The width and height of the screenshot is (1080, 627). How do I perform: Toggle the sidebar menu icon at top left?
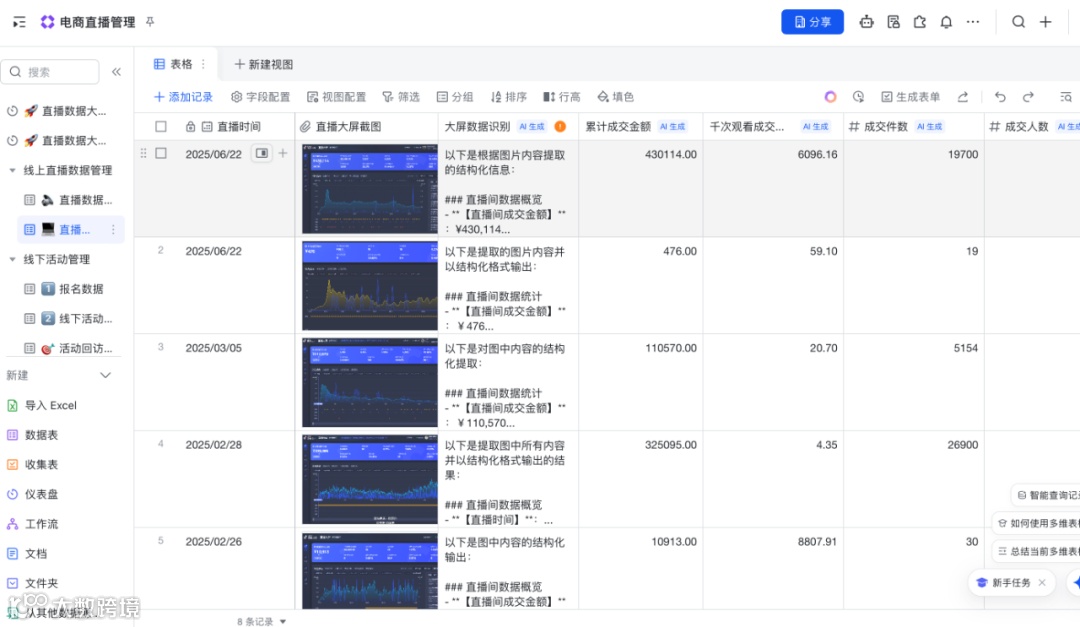[x=19, y=22]
